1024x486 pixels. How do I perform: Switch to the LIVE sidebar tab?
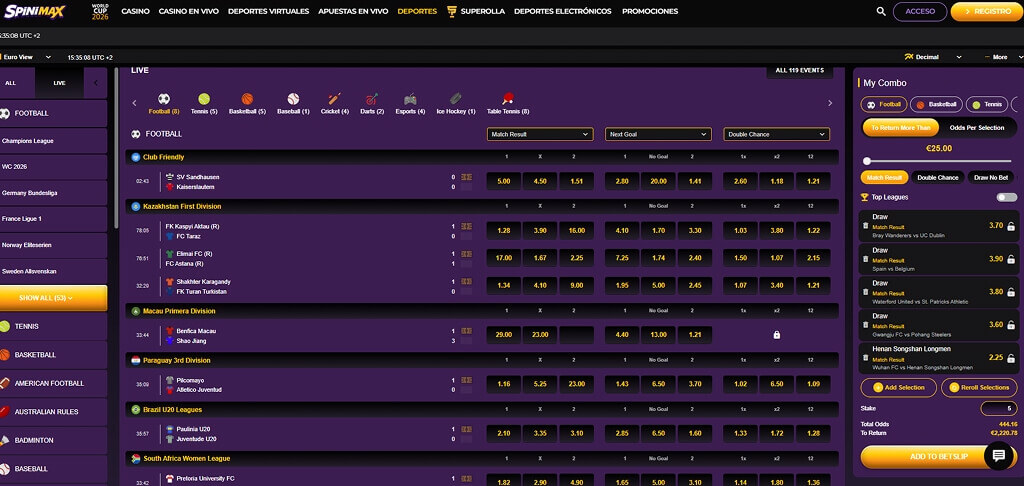pyautogui.click(x=59, y=83)
